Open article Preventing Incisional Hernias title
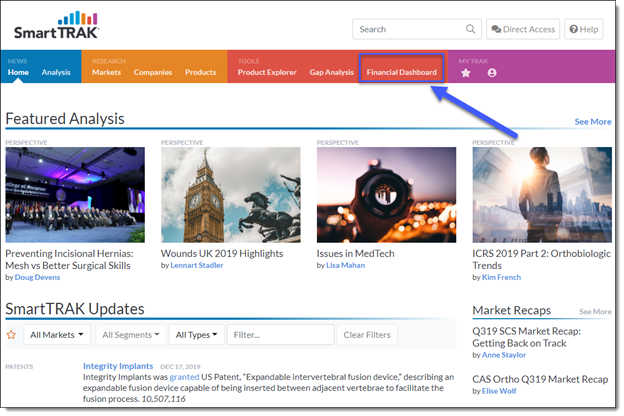This screenshot has width=624, height=416. pos(69,259)
